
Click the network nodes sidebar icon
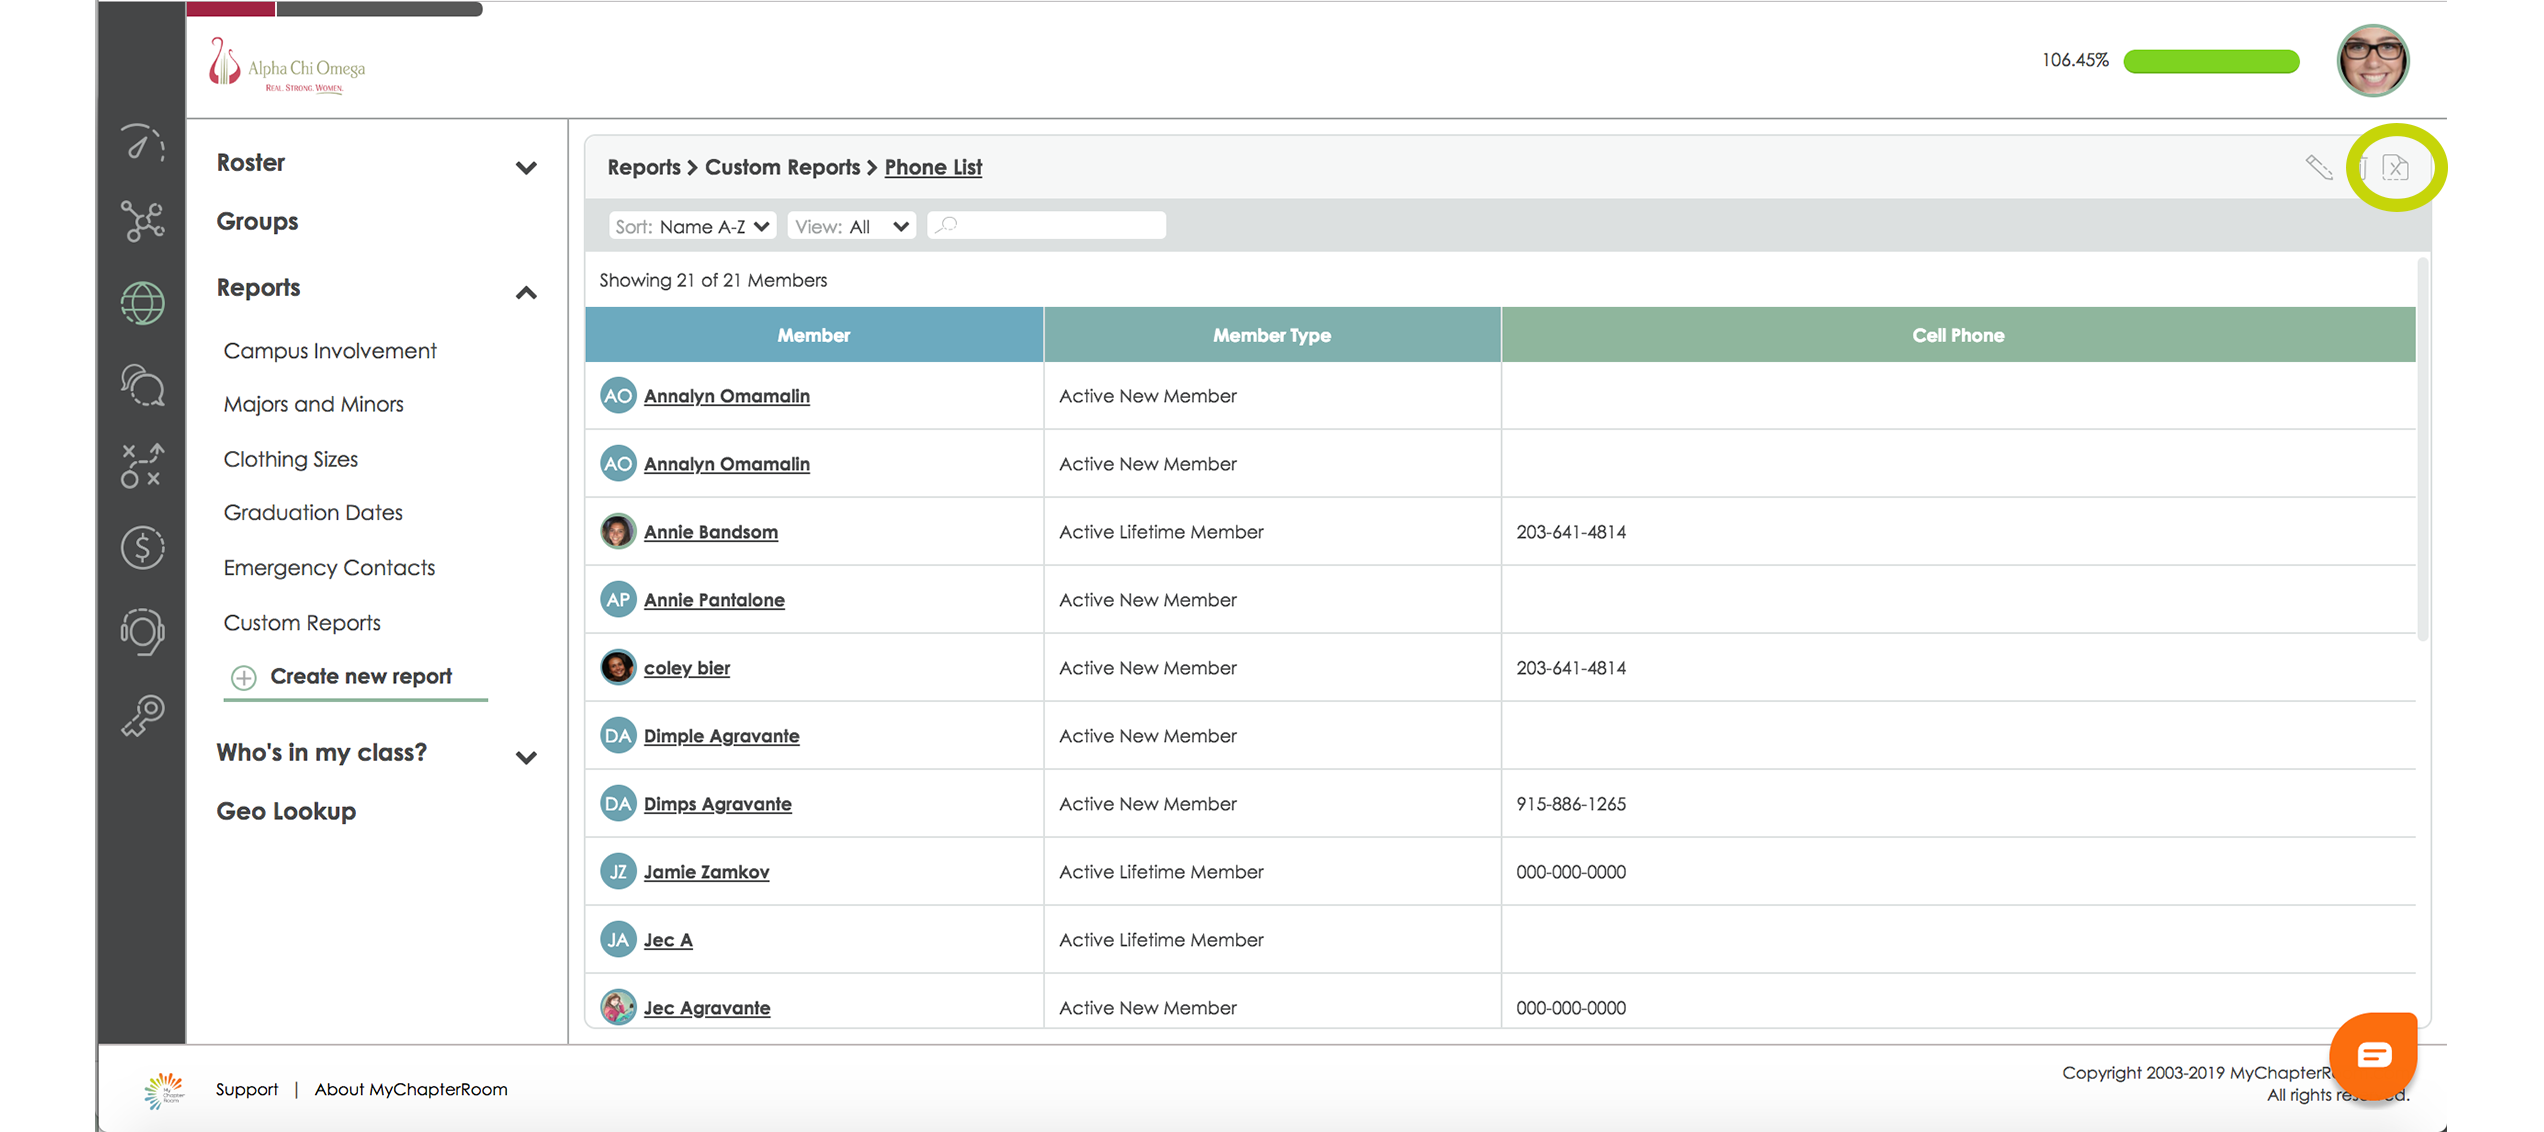tap(142, 221)
